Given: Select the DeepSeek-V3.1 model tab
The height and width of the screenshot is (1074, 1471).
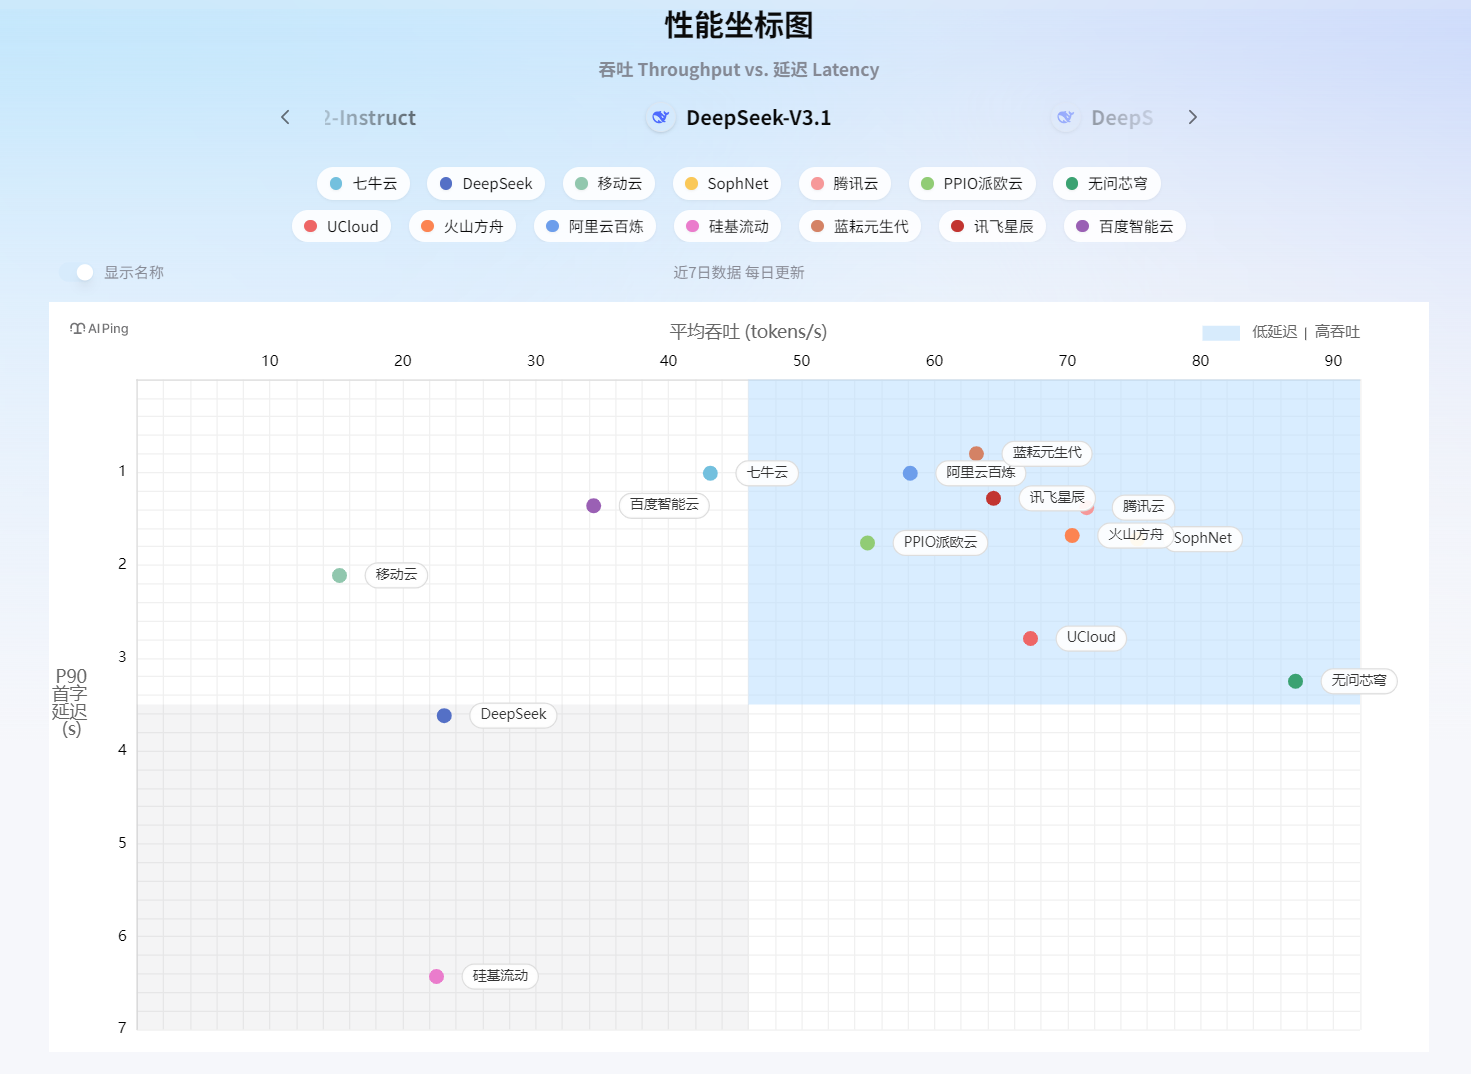Looking at the screenshot, I should point(739,118).
